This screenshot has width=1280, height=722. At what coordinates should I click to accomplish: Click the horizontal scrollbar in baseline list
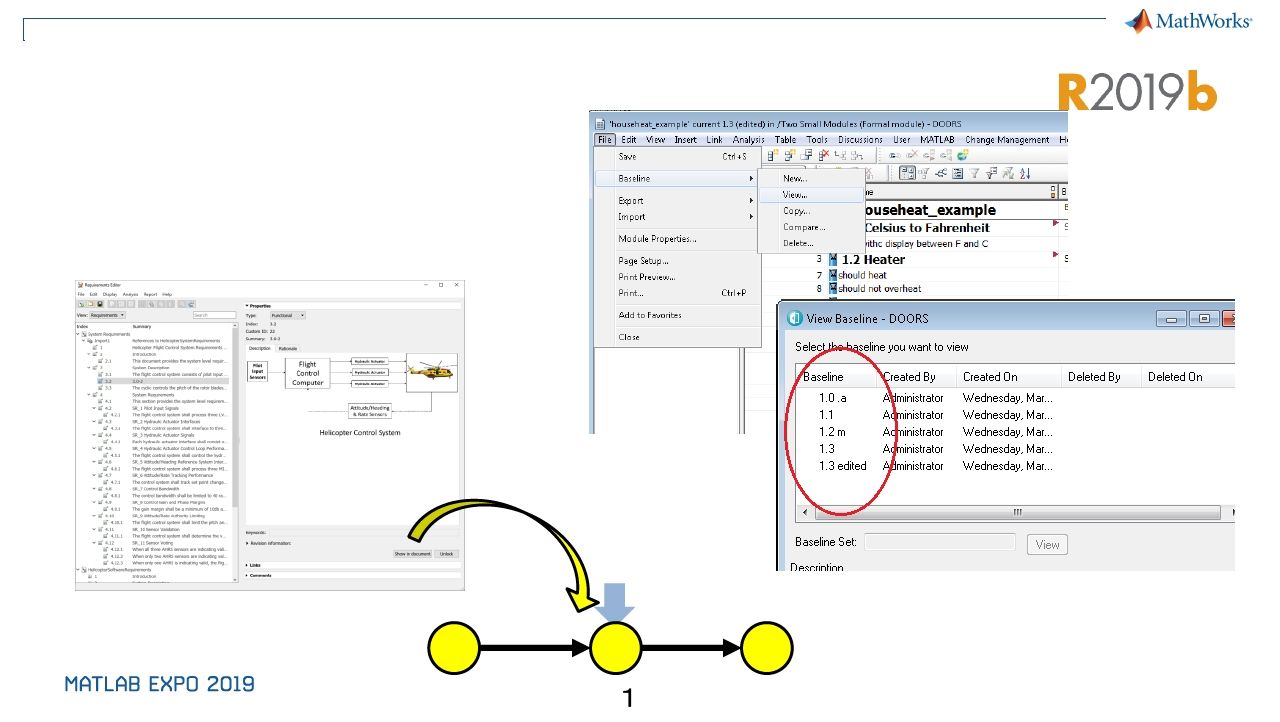tap(1017, 512)
